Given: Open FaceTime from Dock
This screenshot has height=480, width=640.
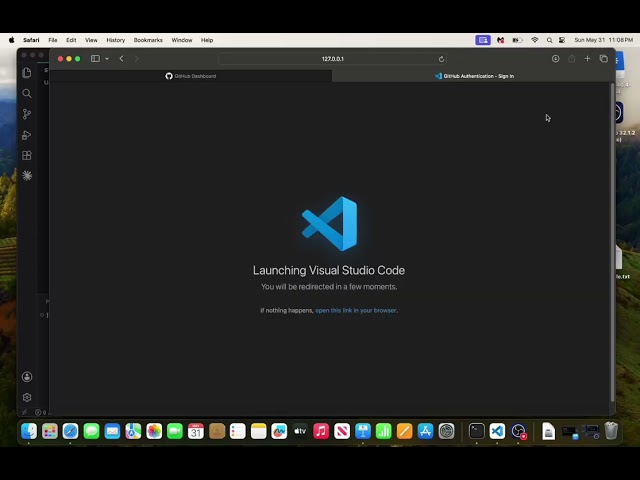Looking at the screenshot, I should point(175,431).
